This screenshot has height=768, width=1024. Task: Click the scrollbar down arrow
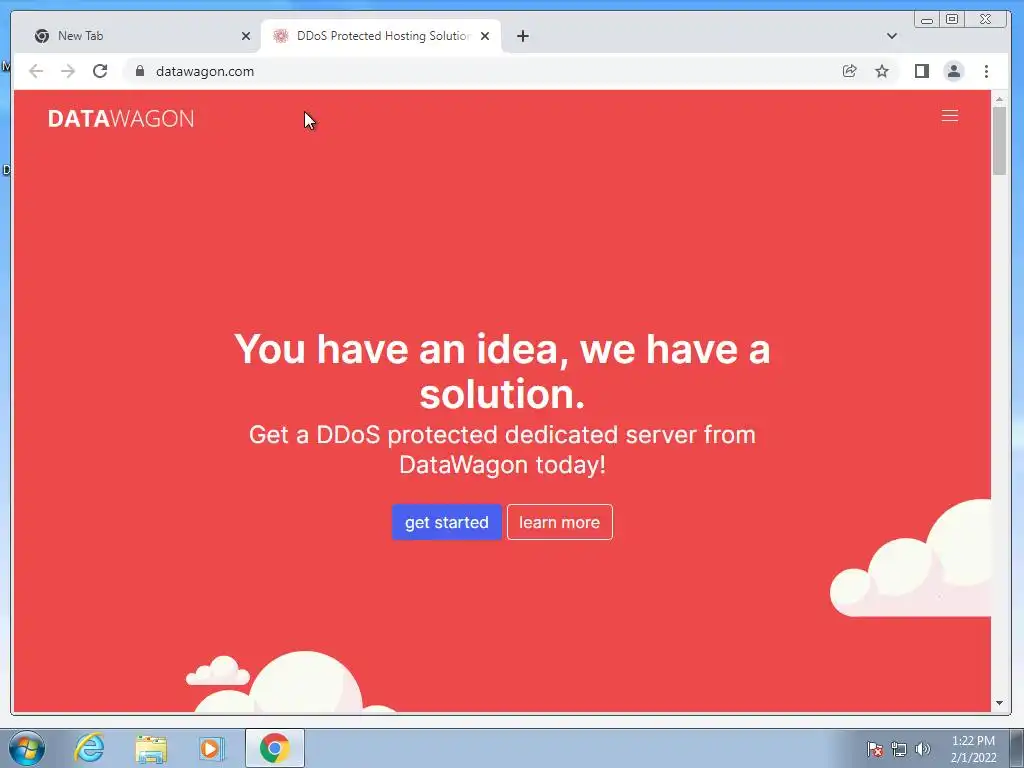(999, 703)
